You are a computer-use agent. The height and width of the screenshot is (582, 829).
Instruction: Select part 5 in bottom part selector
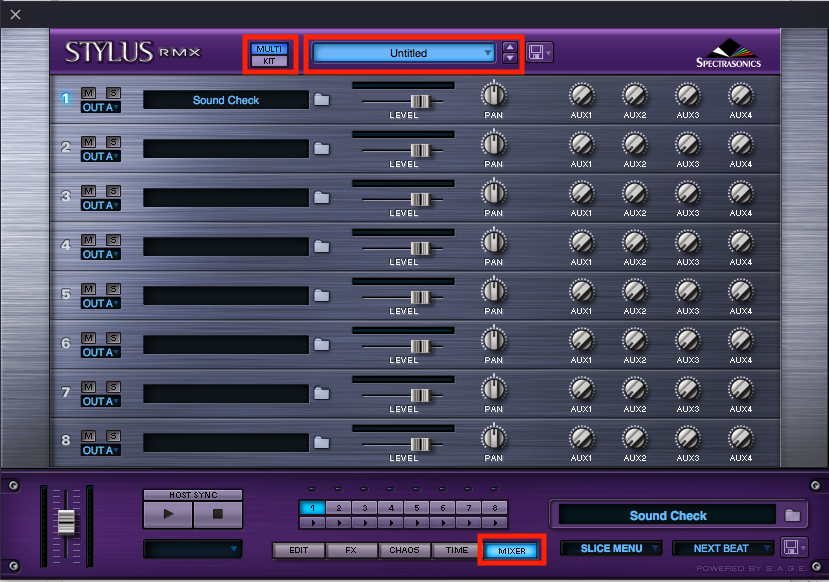[x=417, y=508]
